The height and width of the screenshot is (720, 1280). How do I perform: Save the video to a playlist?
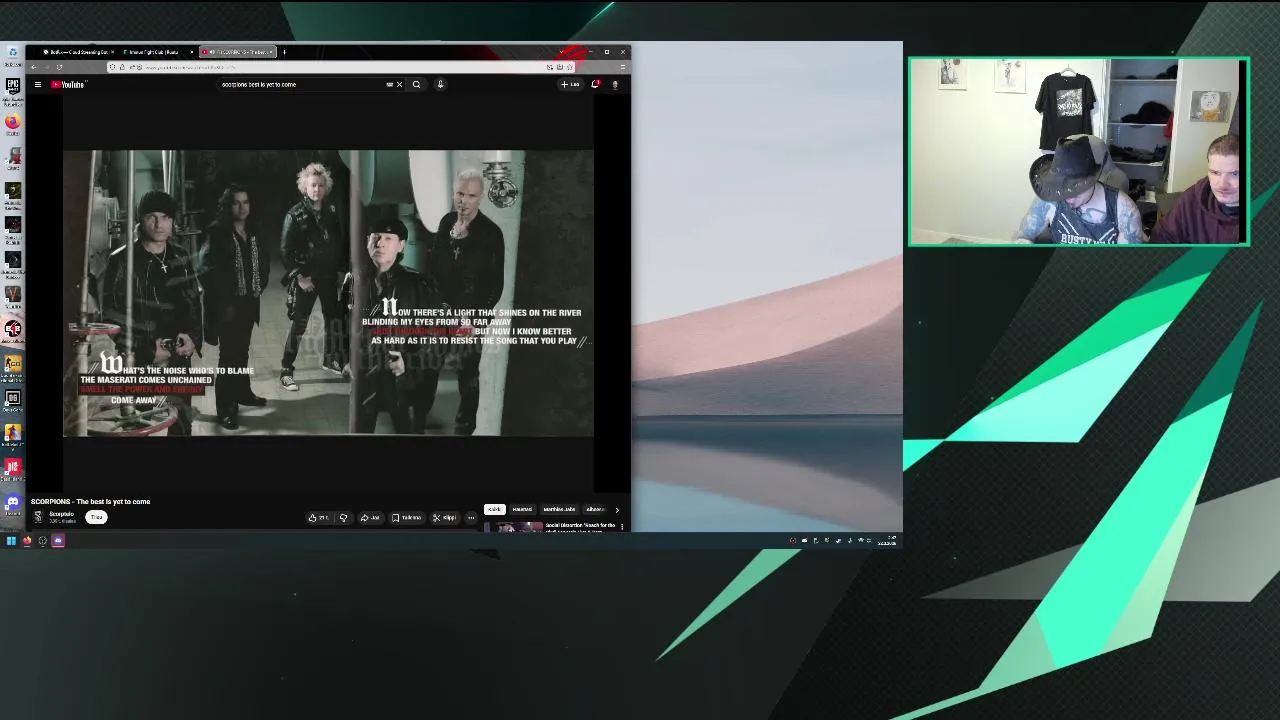407,517
